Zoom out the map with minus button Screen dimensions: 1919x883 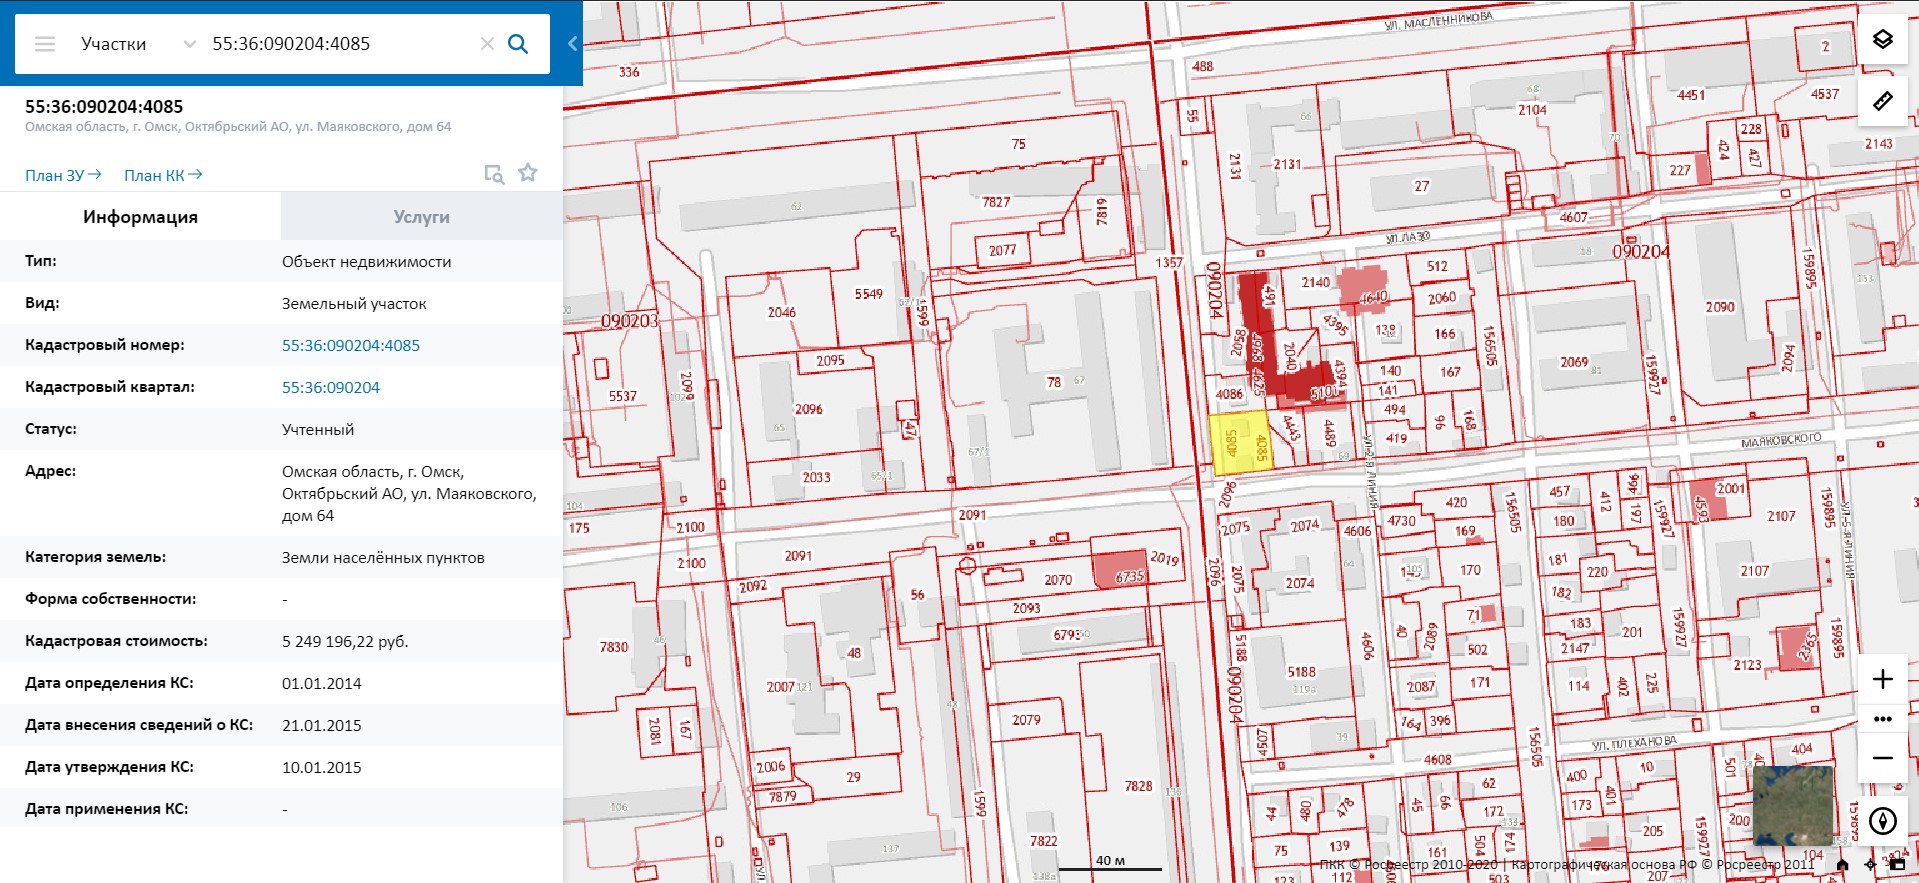pyautogui.click(x=1882, y=758)
